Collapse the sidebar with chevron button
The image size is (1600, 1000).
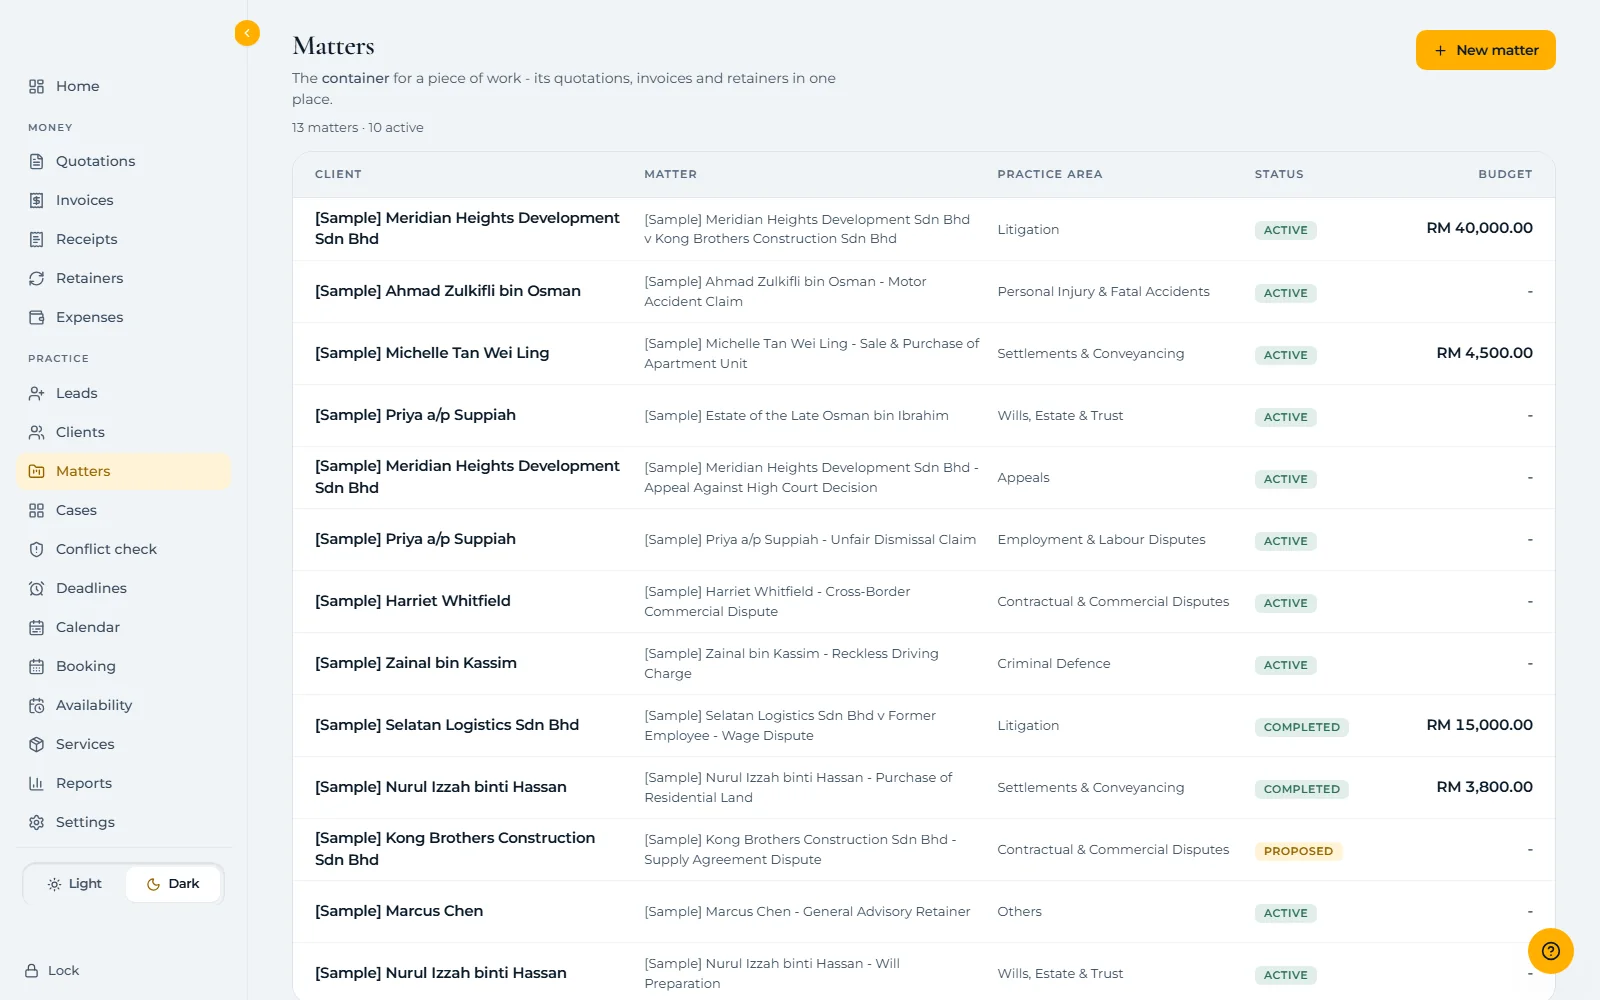pos(247,33)
